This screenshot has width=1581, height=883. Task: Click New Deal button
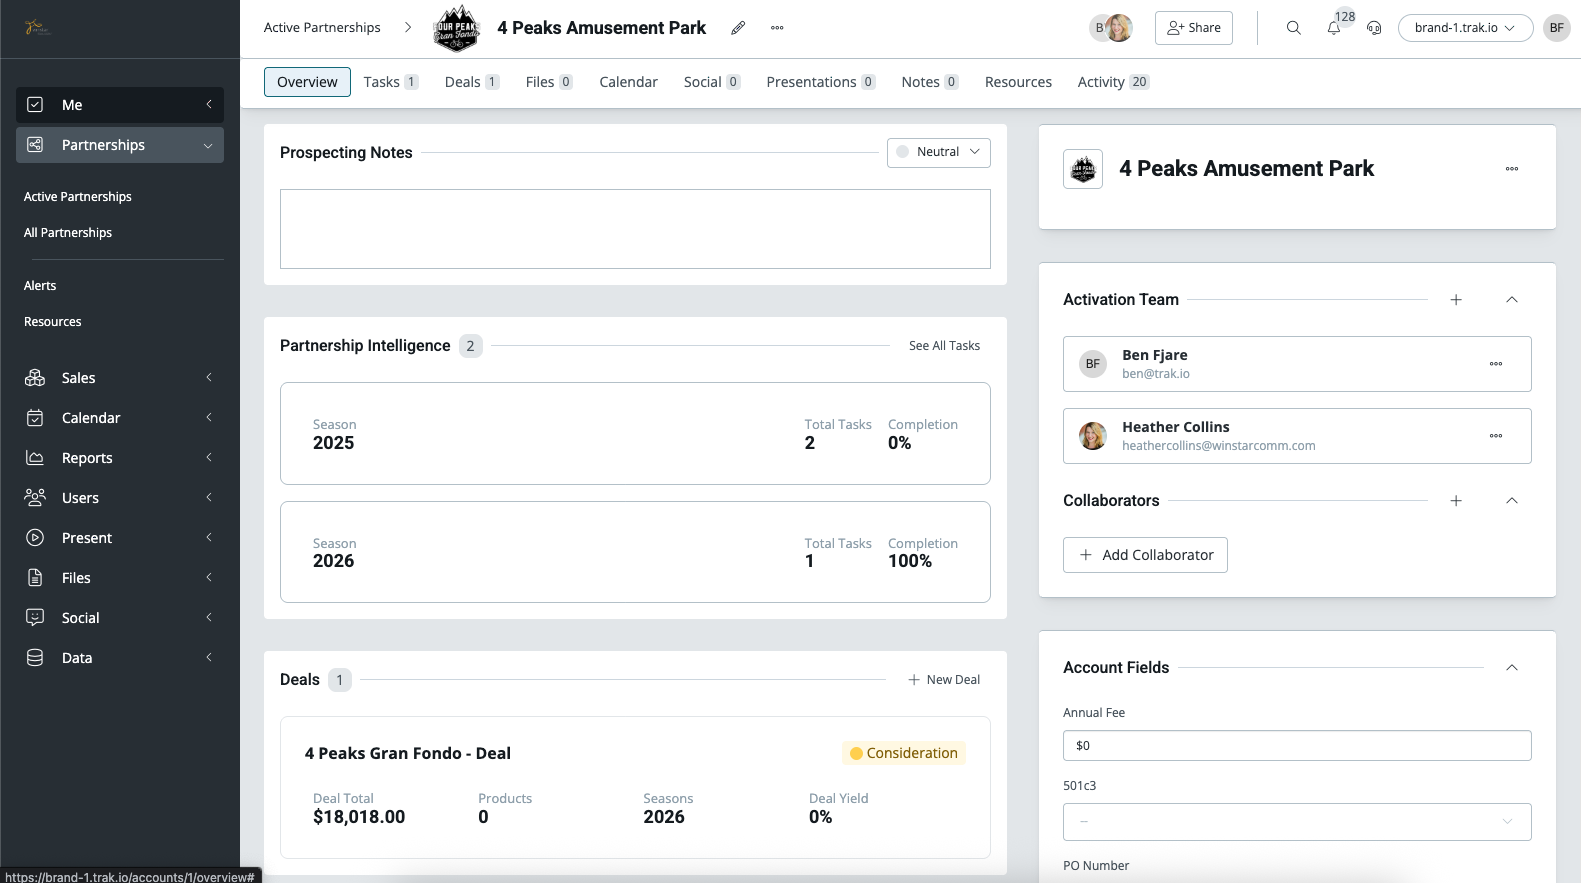[944, 680]
